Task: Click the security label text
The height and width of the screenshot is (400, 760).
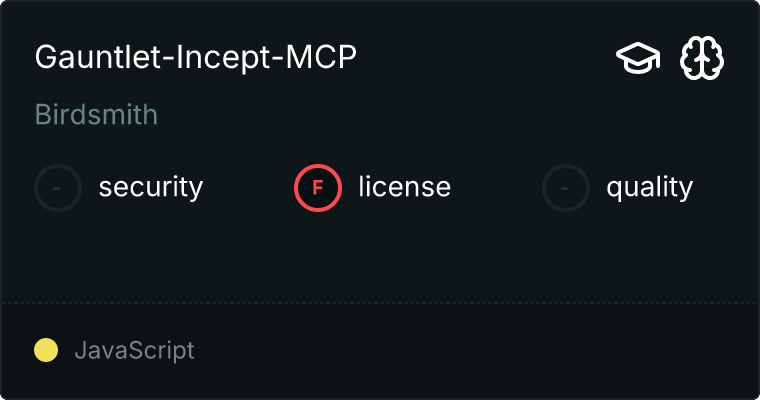Action: click(151, 188)
